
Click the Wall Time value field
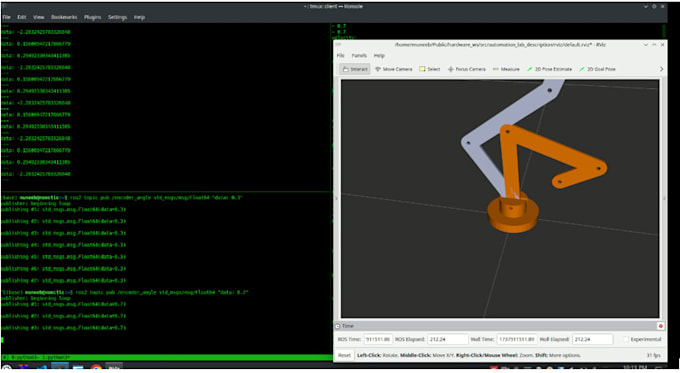(x=517, y=339)
